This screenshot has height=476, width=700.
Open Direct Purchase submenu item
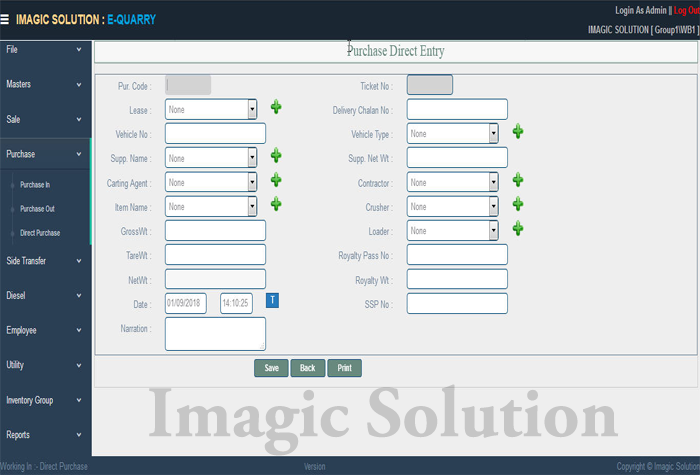[40, 233]
